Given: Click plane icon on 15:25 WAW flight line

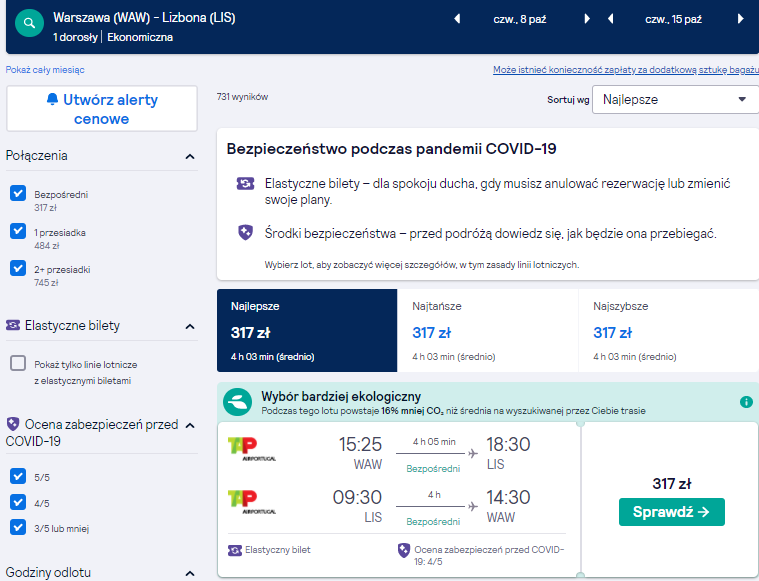Looking at the screenshot, I should click(x=473, y=454).
